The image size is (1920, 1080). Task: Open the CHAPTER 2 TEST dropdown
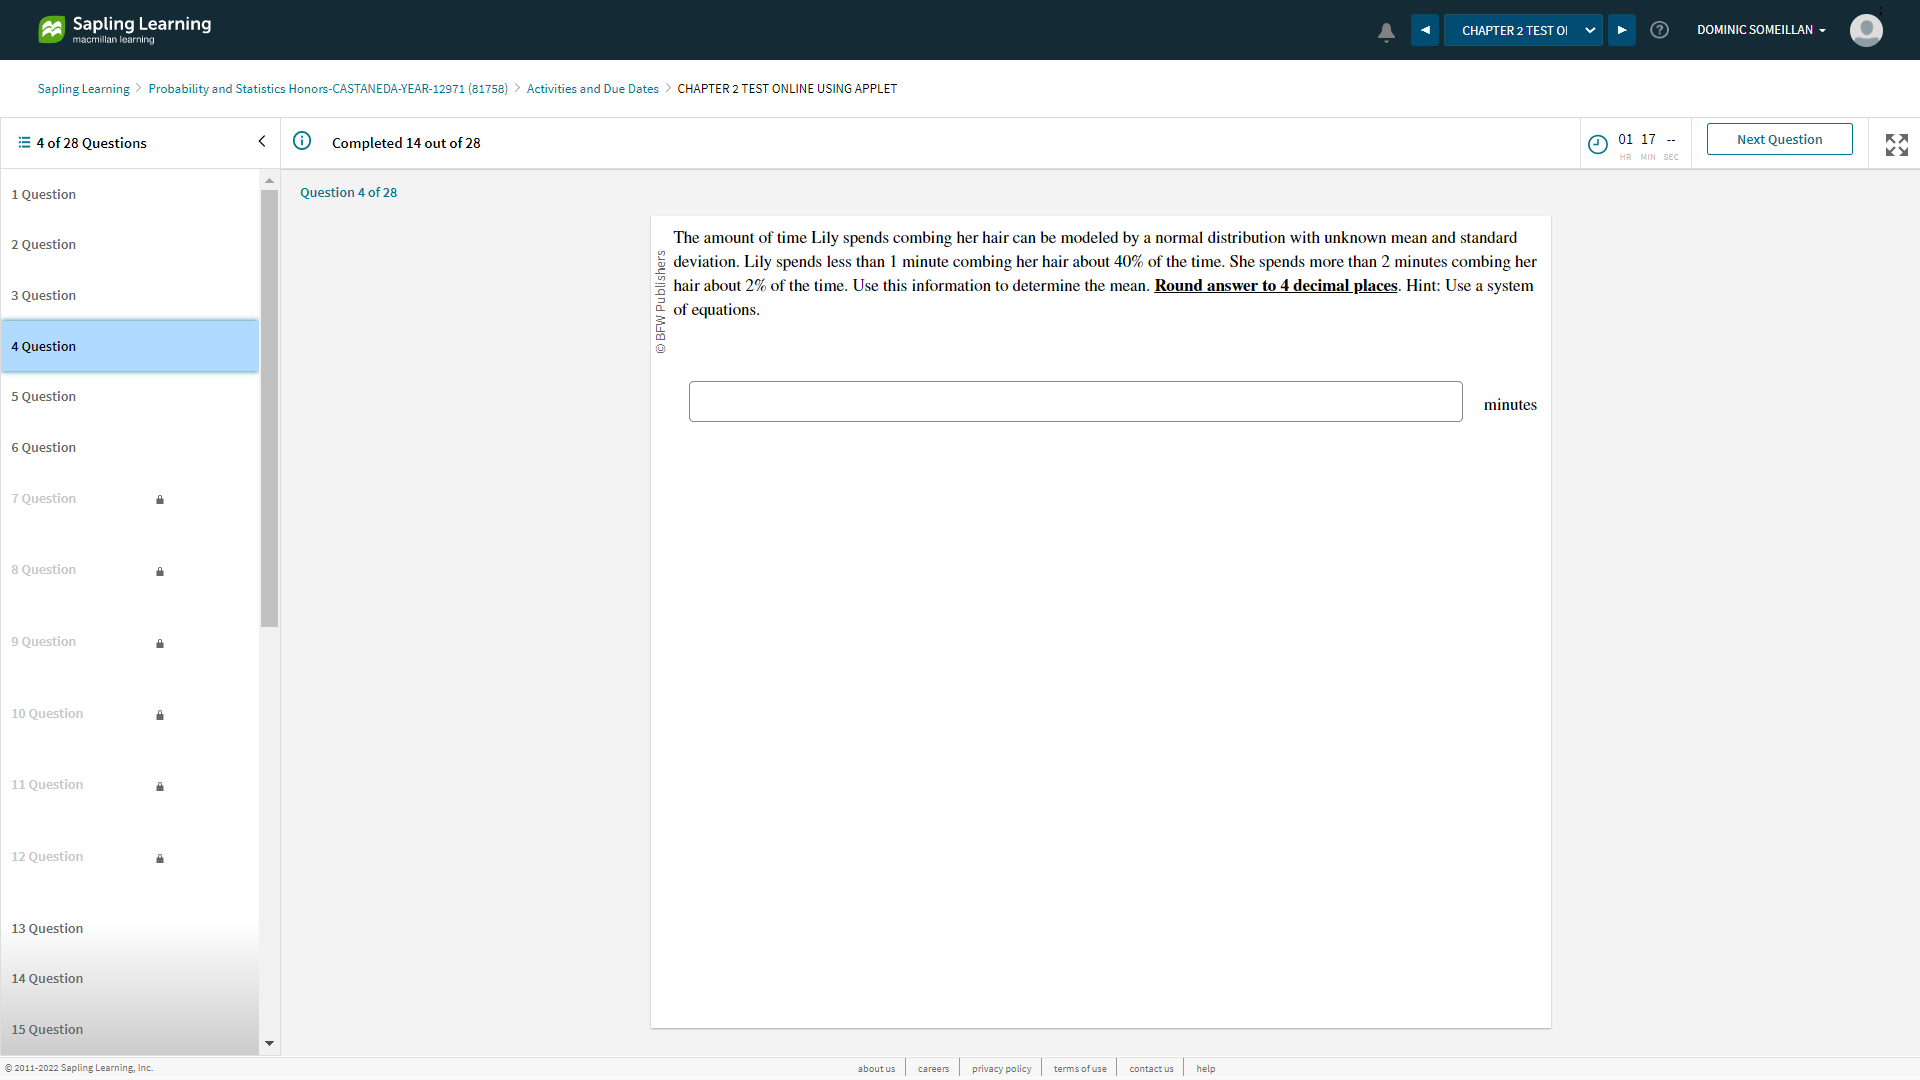1523,30
